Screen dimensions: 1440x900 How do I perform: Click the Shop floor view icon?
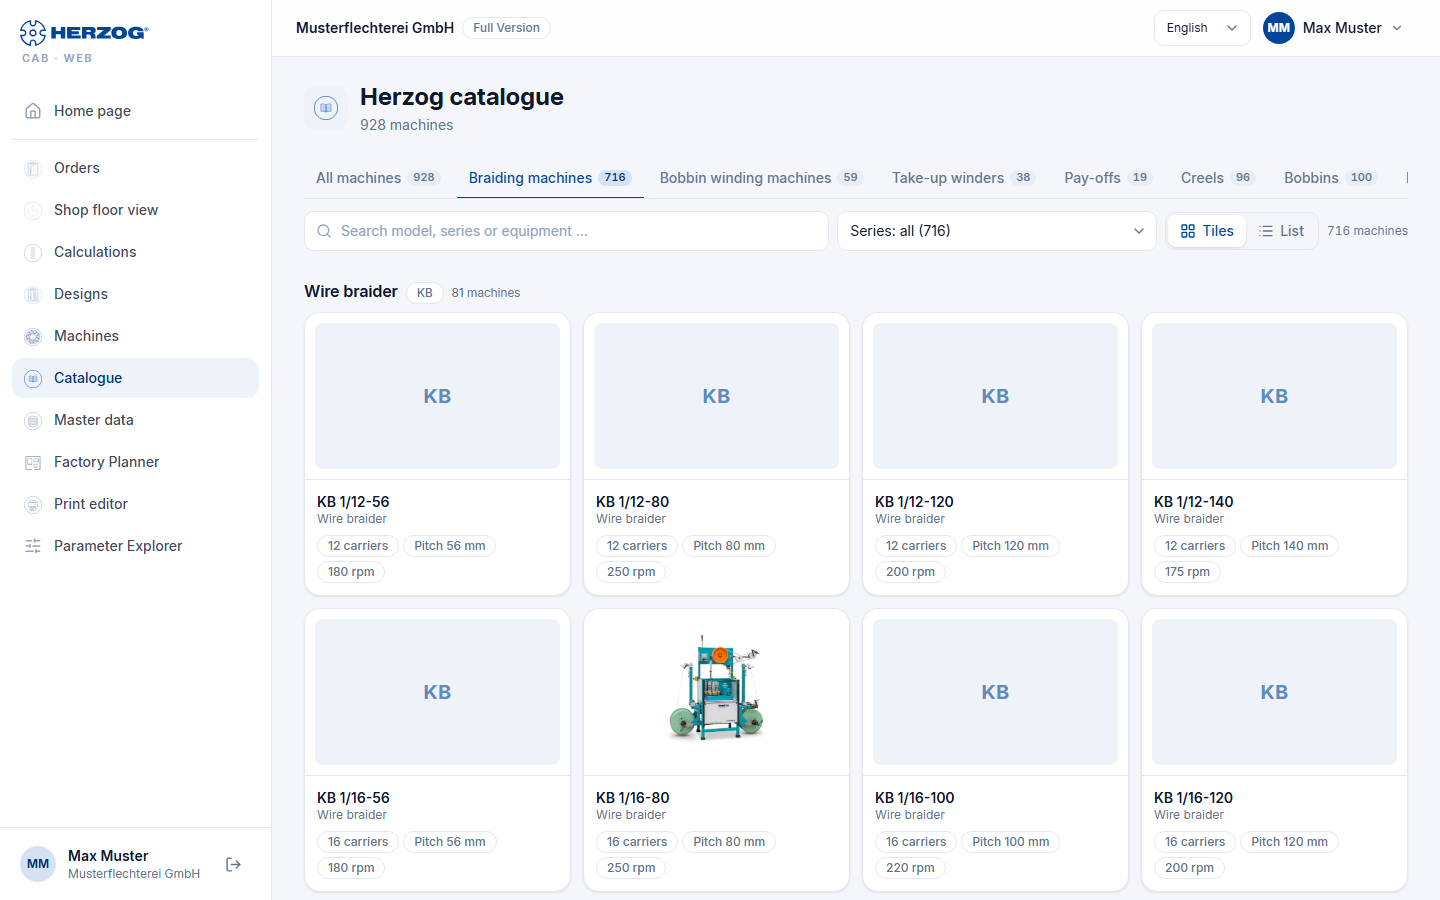(x=33, y=210)
